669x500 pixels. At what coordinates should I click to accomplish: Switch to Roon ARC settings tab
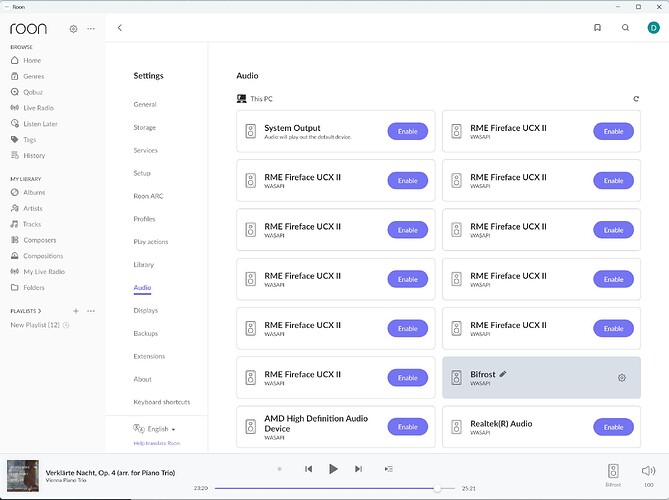(x=148, y=196)
